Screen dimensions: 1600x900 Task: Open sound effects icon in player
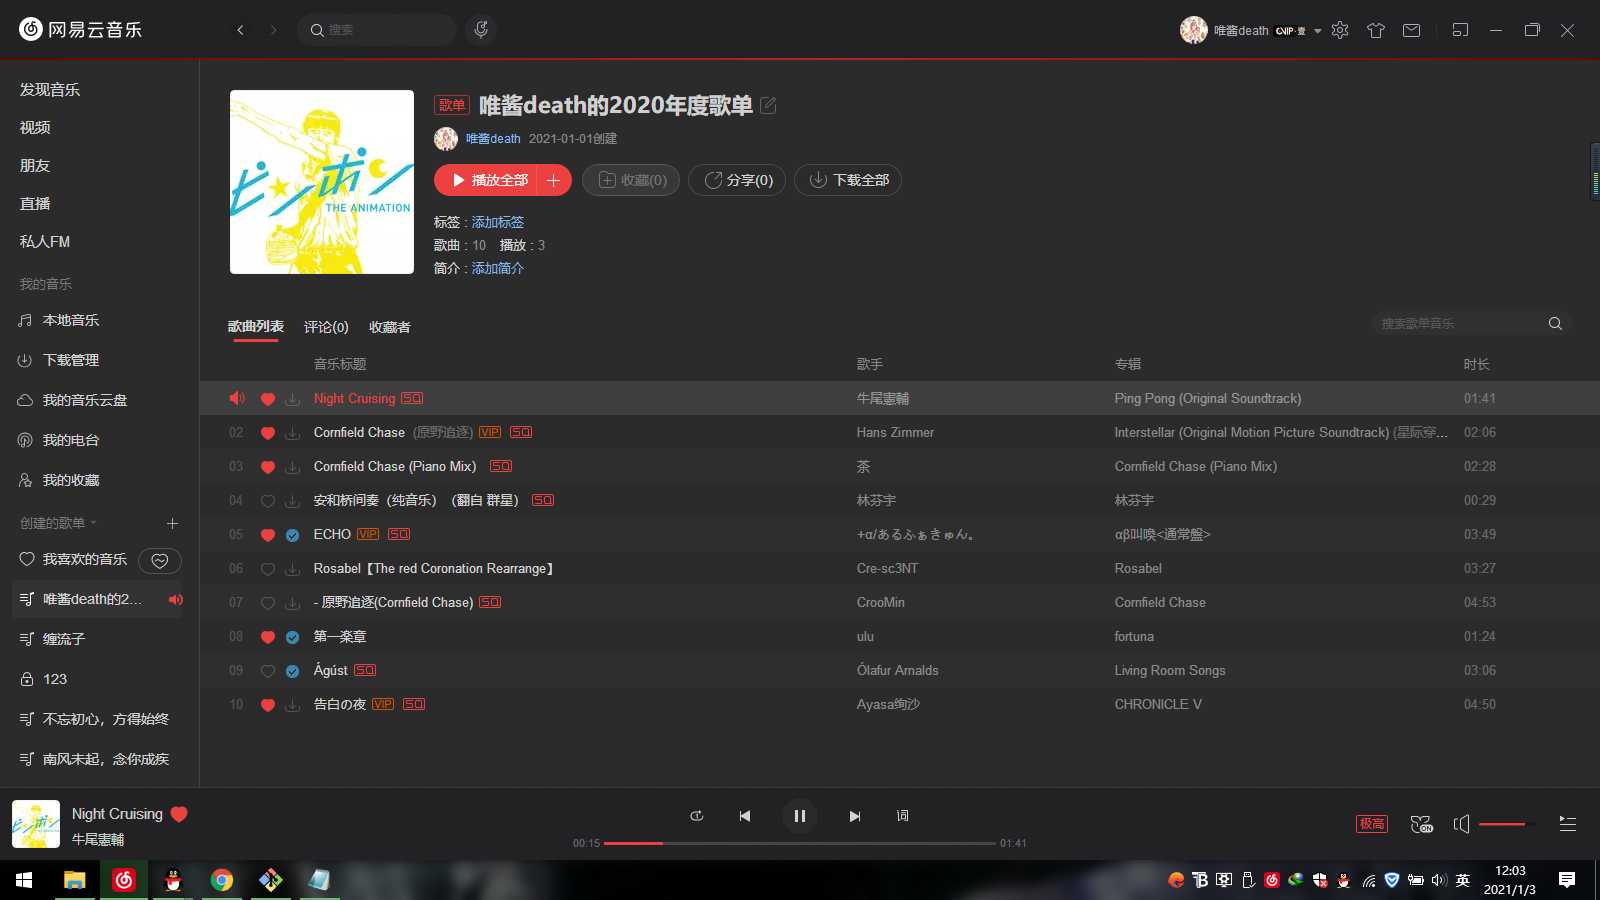(1421, 824)
